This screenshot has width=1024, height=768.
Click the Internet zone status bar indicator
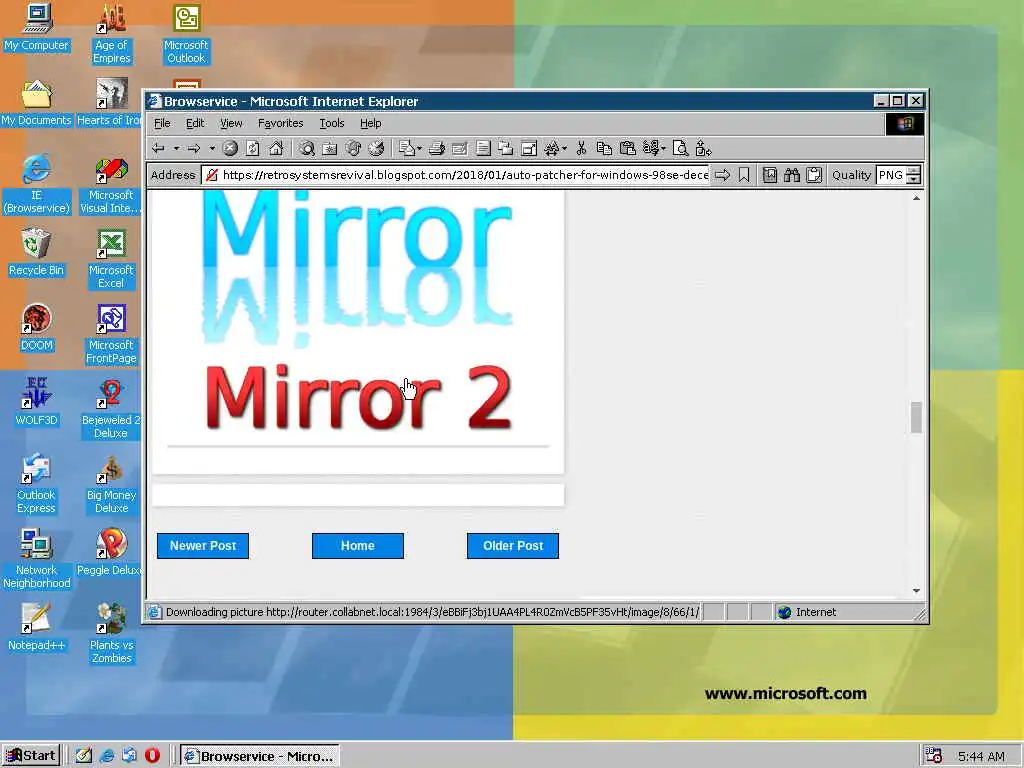[808, 612]
